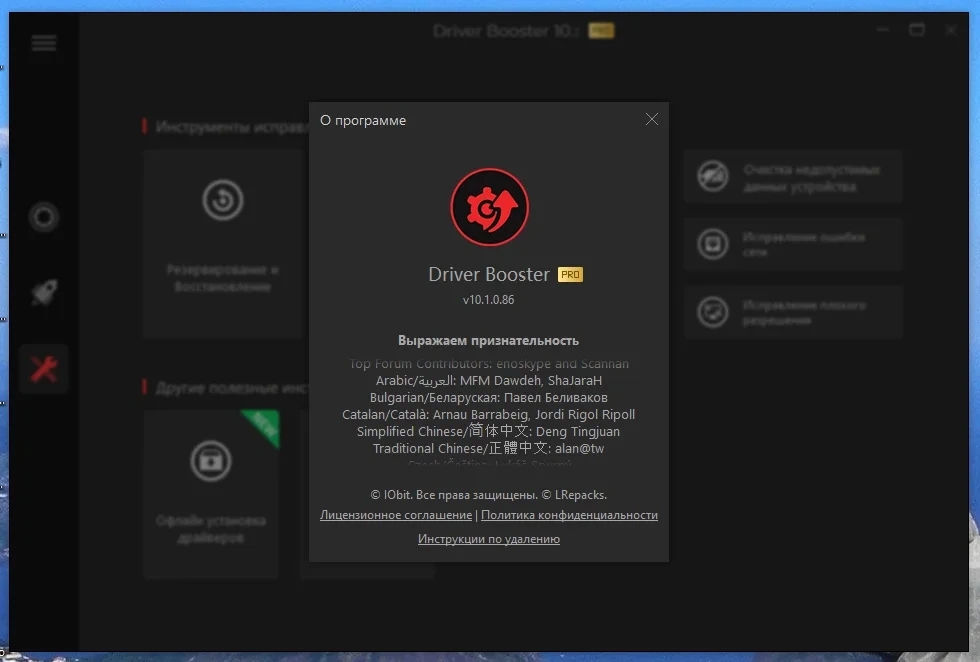Click the Arabic translators credit line
The height and width of the screenshot is (662, 980).
click(489, 381)
